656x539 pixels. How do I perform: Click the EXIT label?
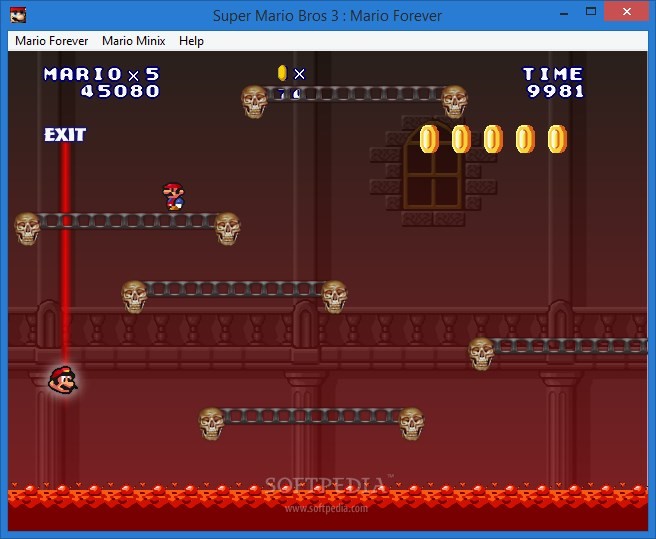click(65, 135)
